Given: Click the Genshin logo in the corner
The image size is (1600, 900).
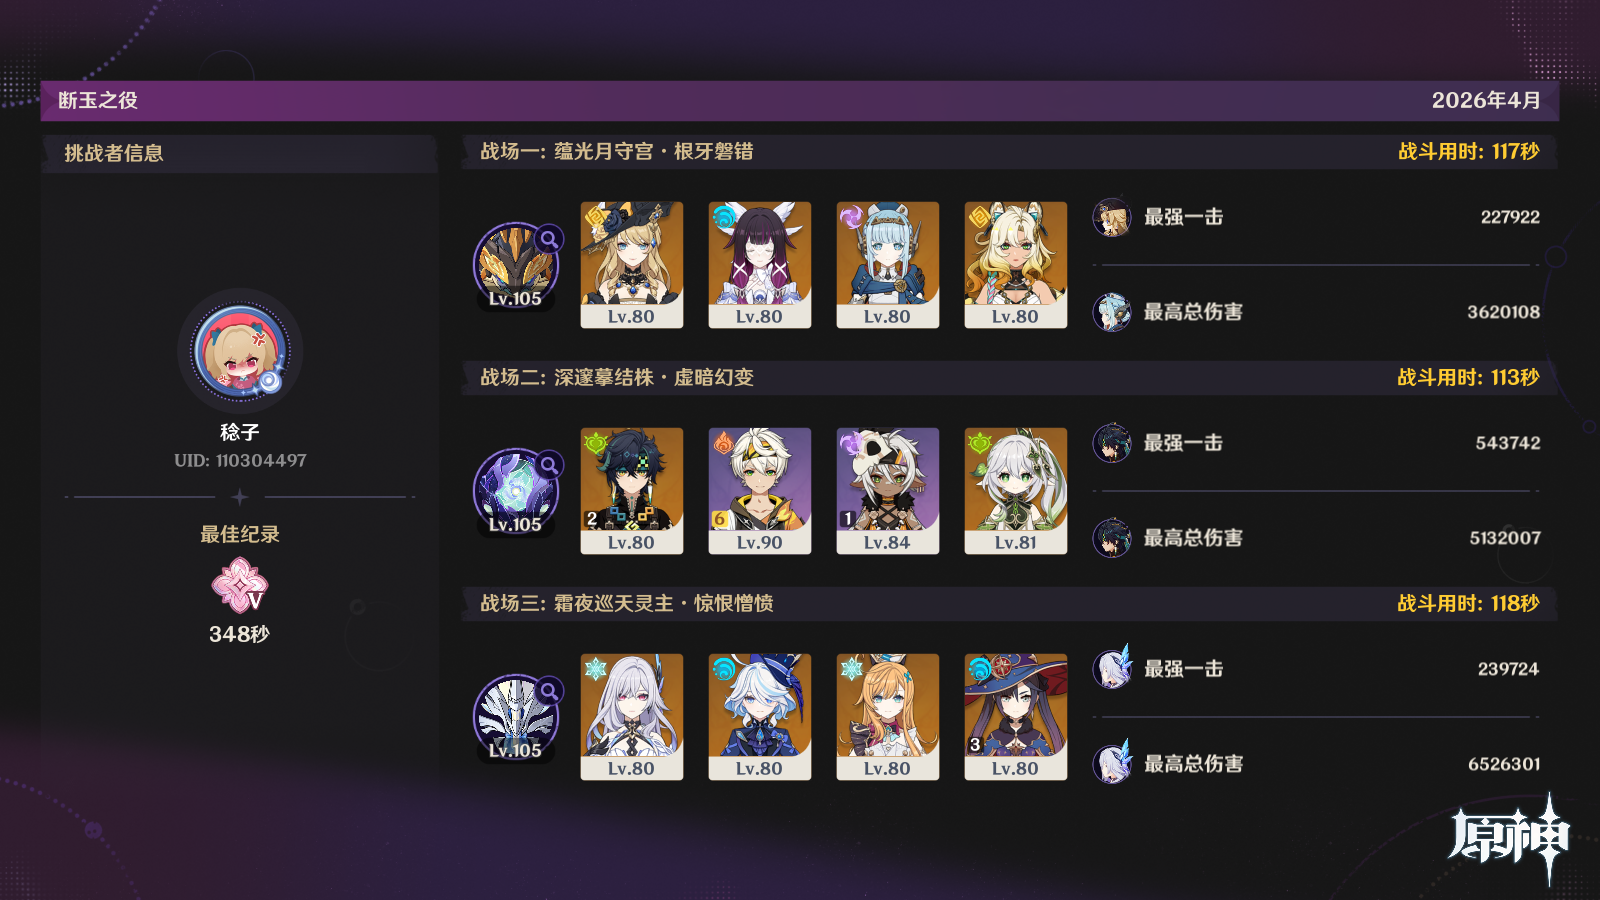Looking at the screenshot, I should tap(1510, 838).
